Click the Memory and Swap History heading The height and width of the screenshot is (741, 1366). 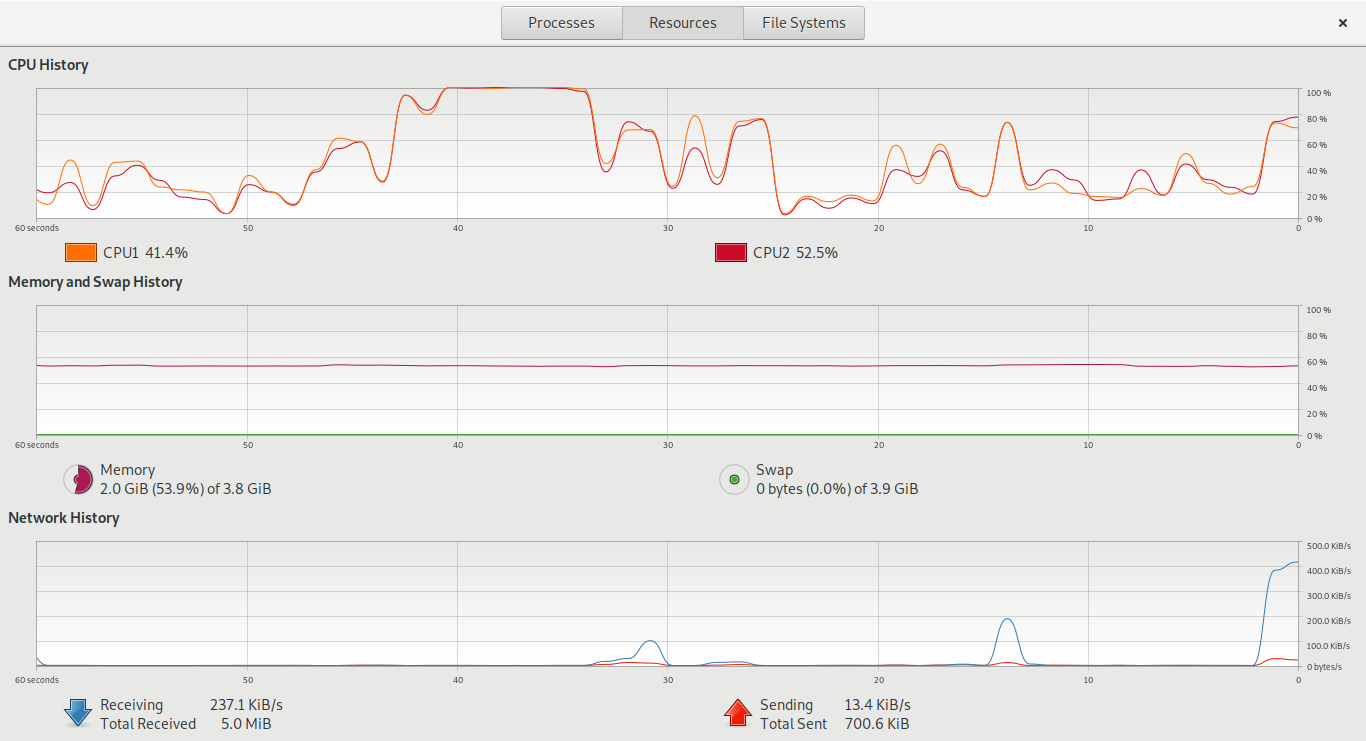point(95,282)
